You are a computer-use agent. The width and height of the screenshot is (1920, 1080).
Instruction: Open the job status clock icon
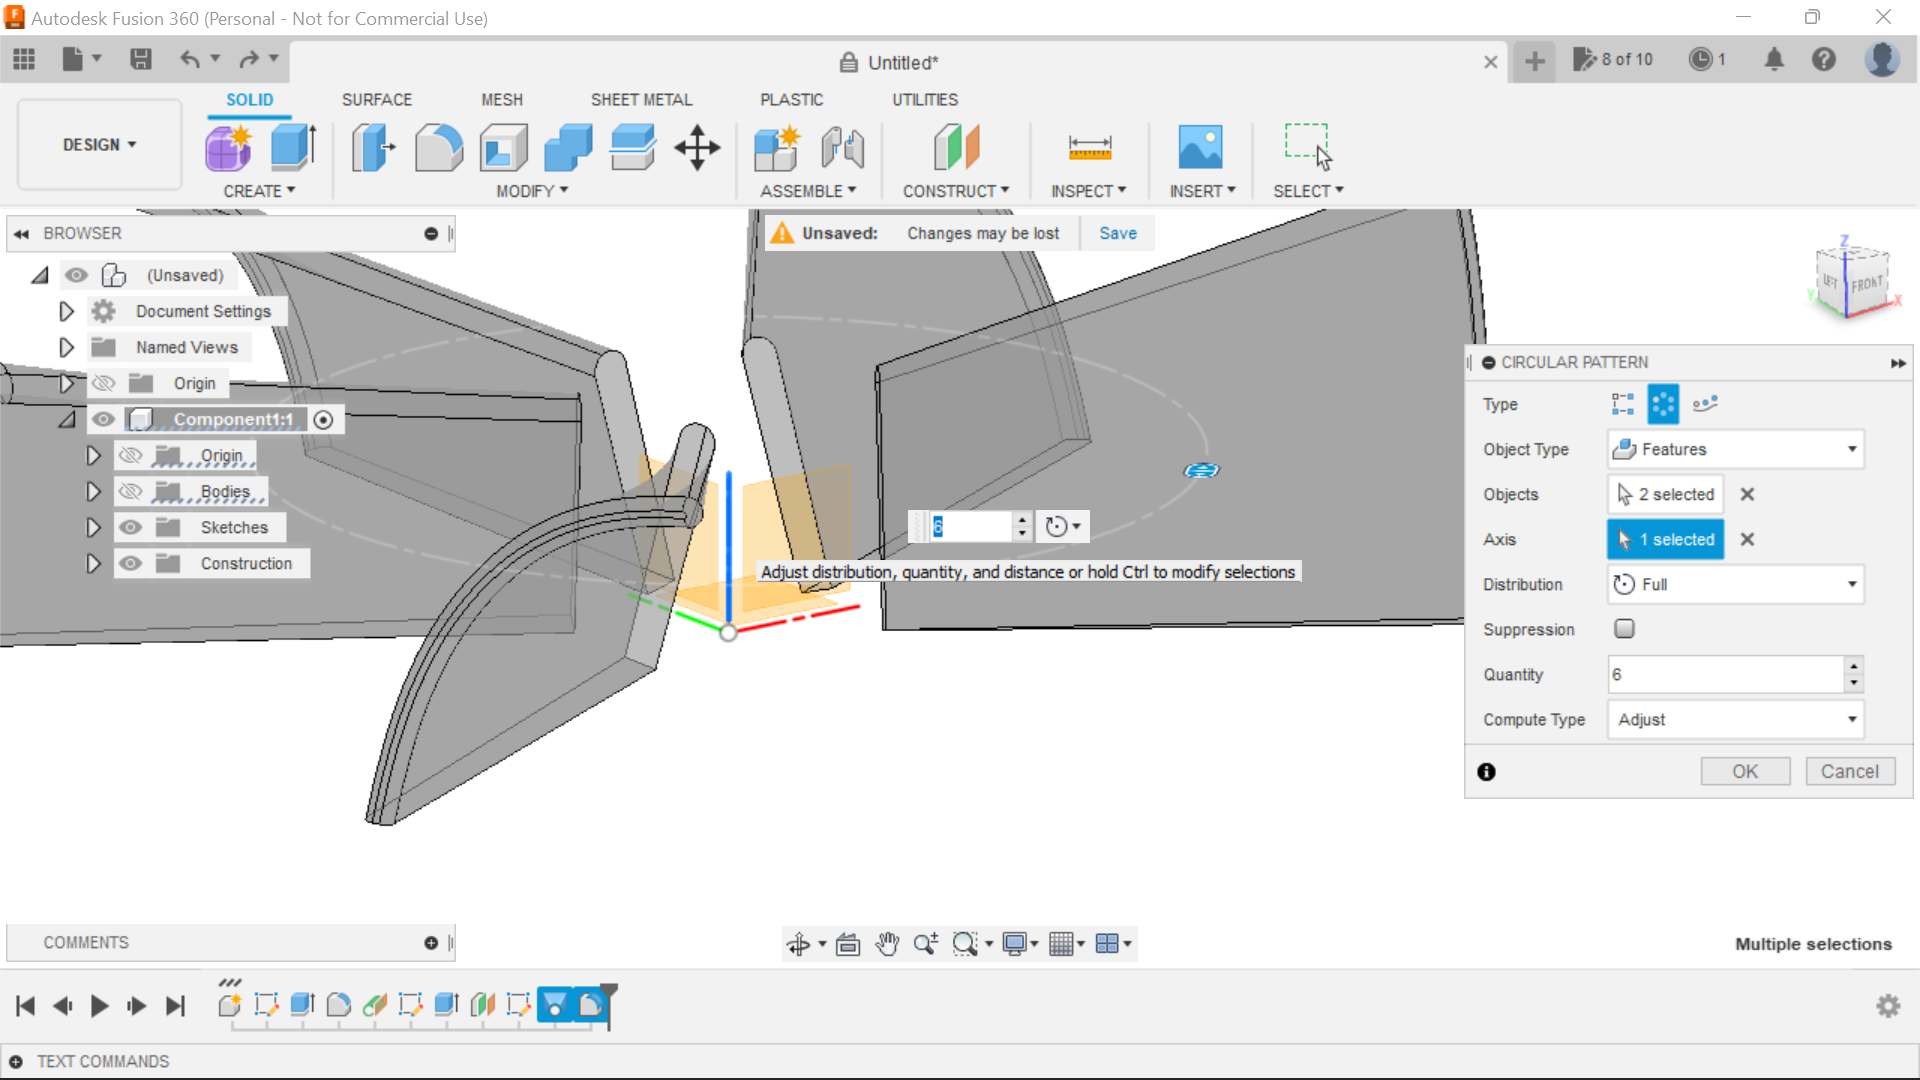[1700, 60]
